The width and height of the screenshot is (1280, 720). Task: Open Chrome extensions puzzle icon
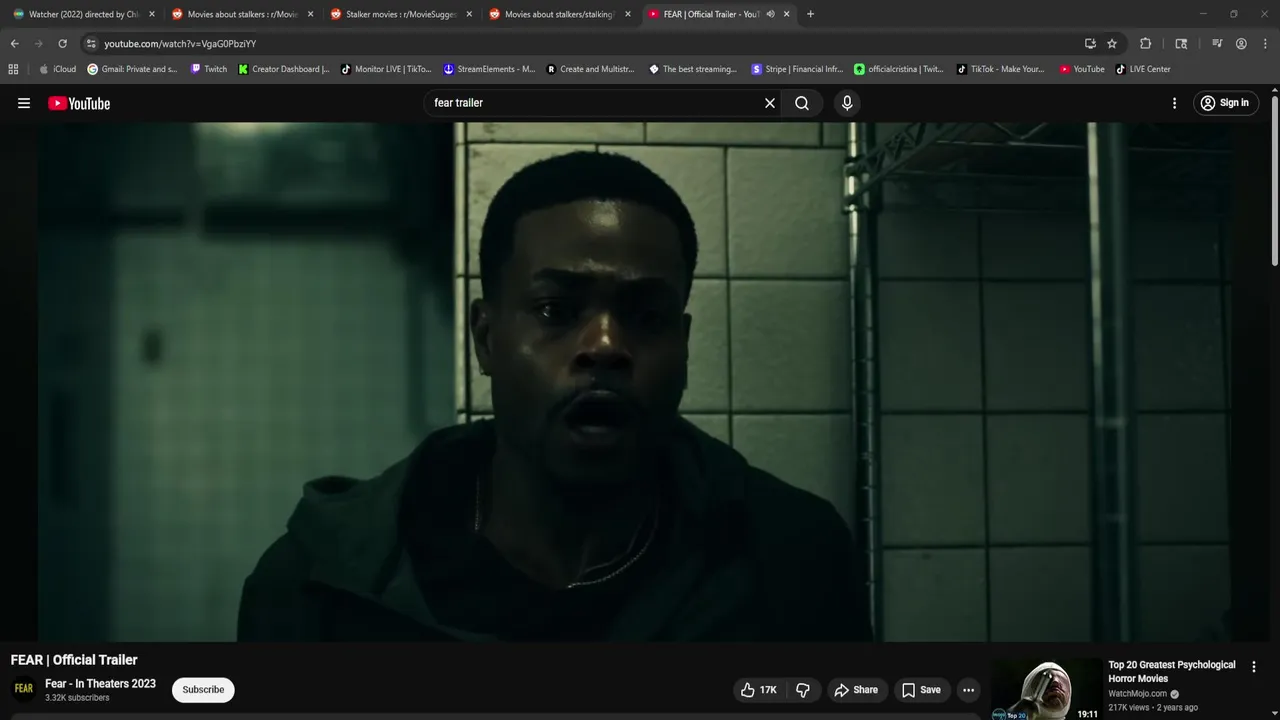[1146, 44]
